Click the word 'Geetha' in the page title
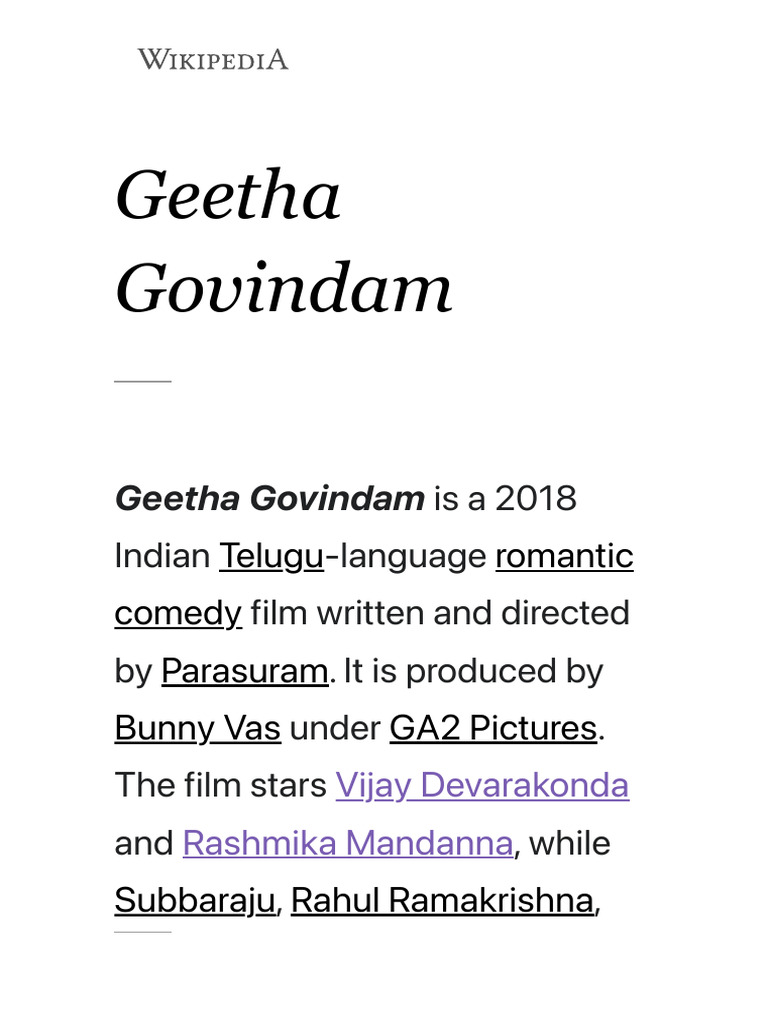Image resolution: width=768 pixels, height=1024 pixels. click(228, 195)
